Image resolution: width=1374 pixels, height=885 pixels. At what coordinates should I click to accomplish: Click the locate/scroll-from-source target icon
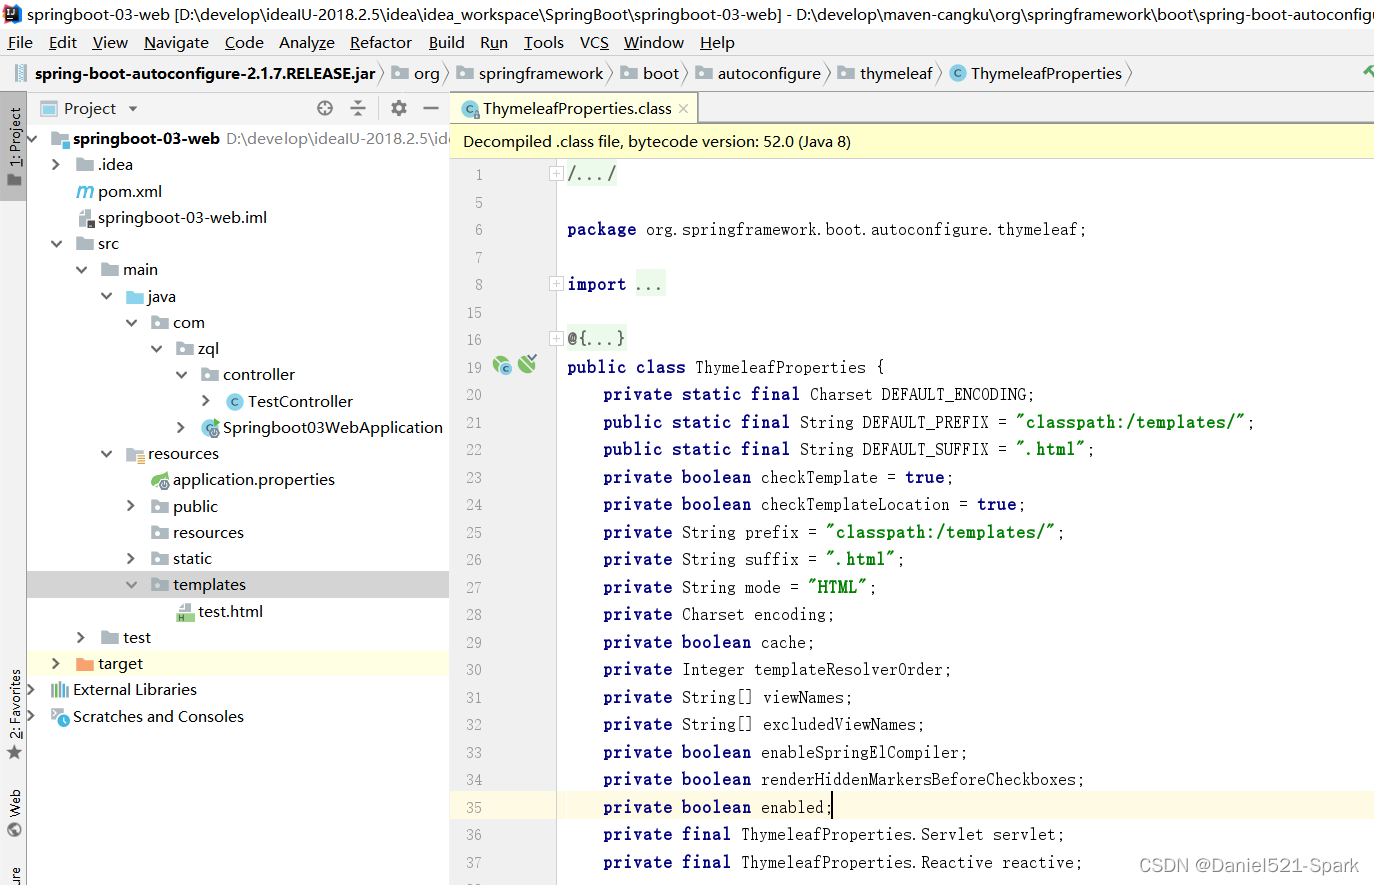(325, 108)
